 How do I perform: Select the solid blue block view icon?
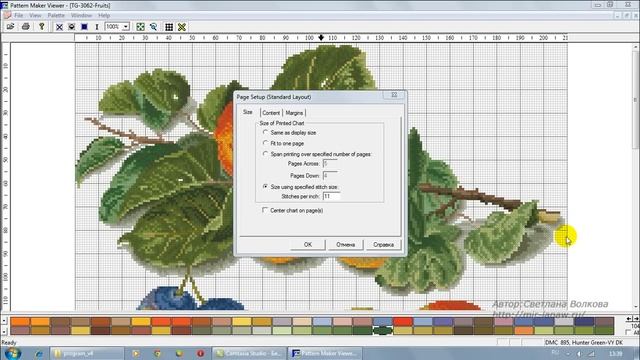point(84,27)
